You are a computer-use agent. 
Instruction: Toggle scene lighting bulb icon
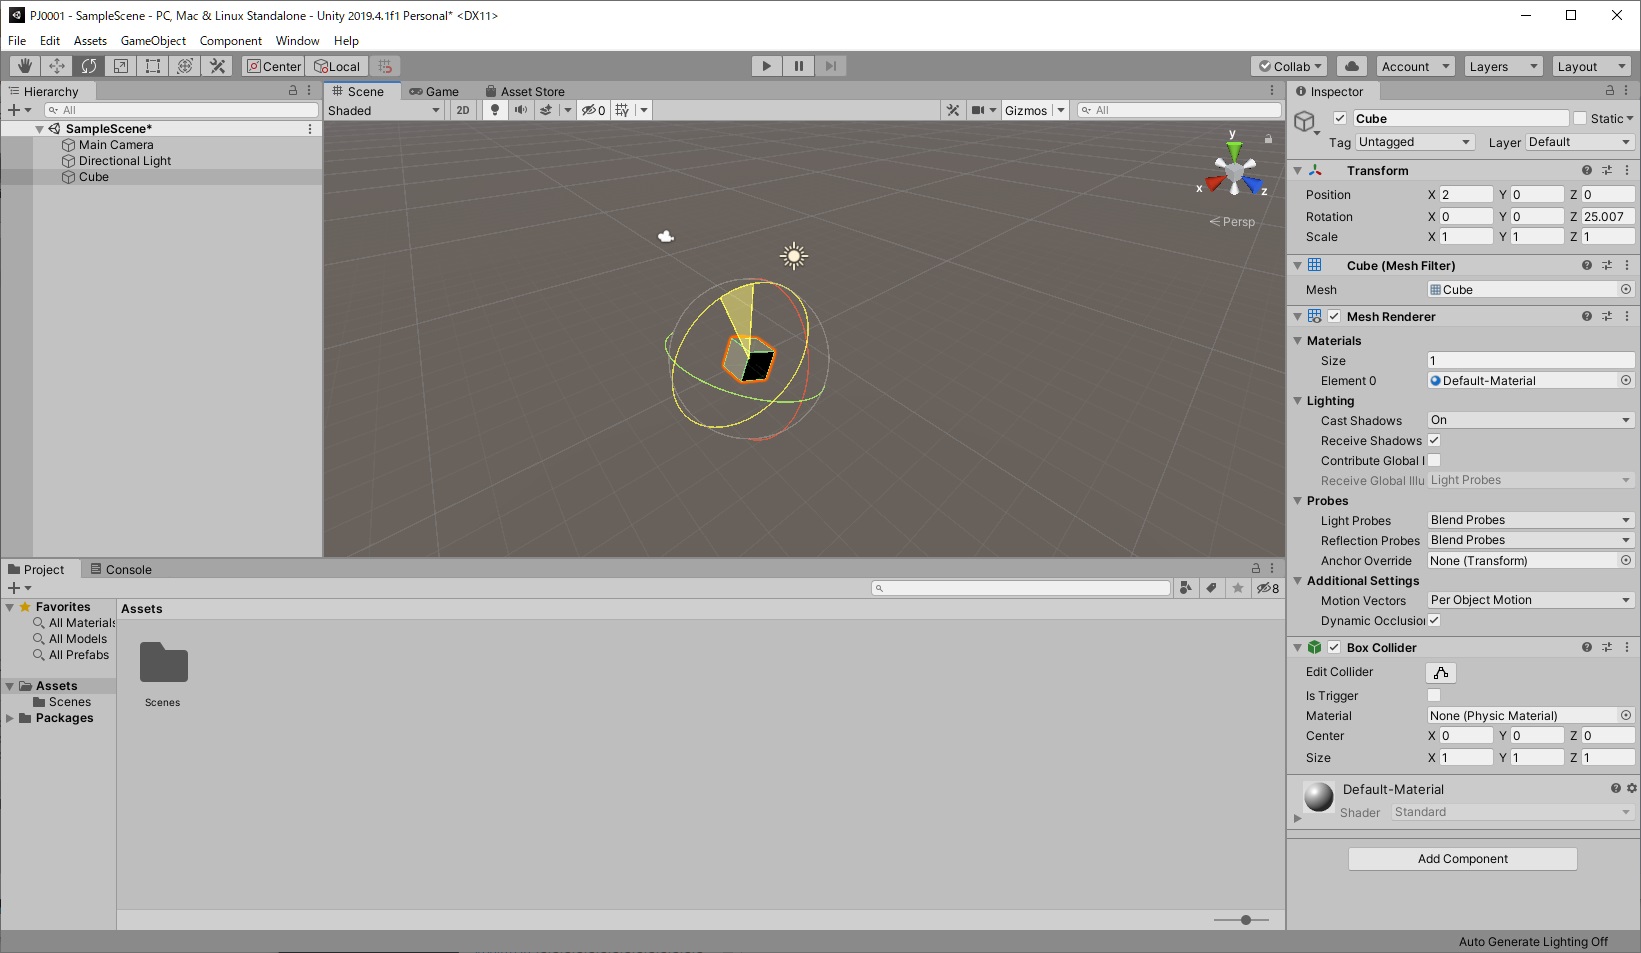pos(495,110)
